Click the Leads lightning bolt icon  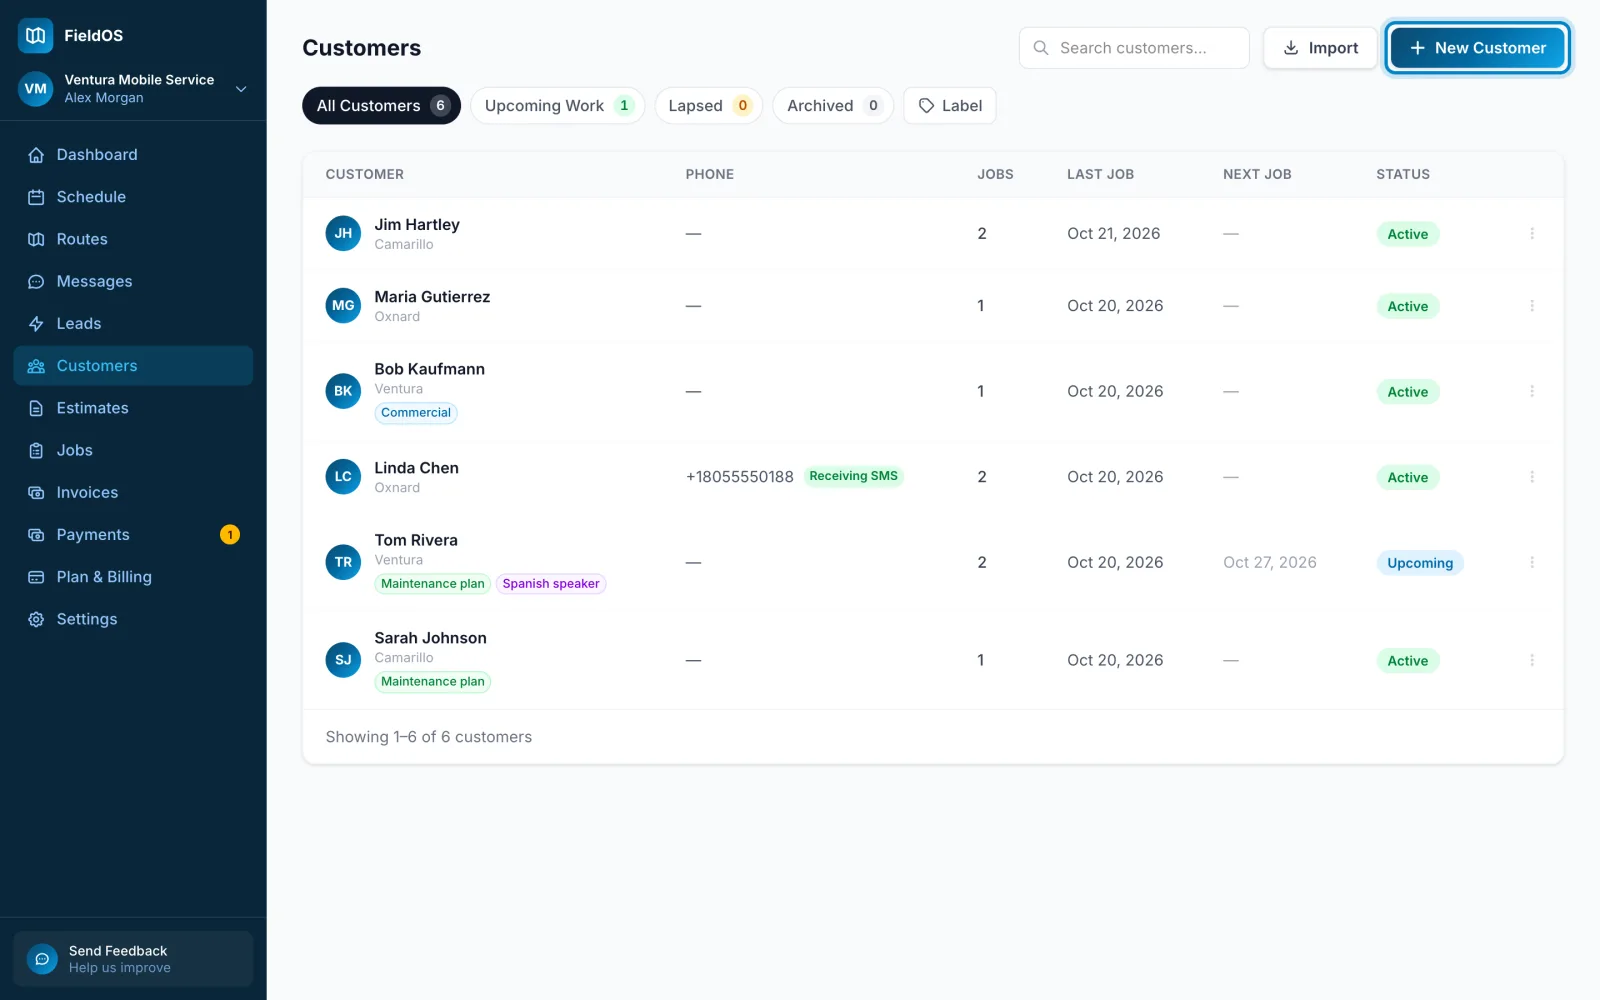[x=36, y=324]
